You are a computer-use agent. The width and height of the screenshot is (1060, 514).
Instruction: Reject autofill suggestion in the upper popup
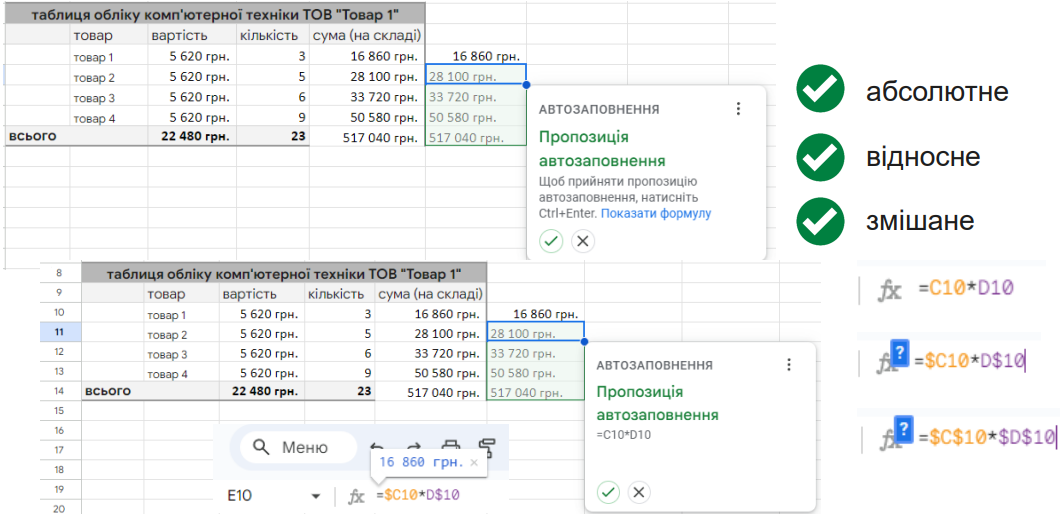pyautogui.click(x=583, y=241)
